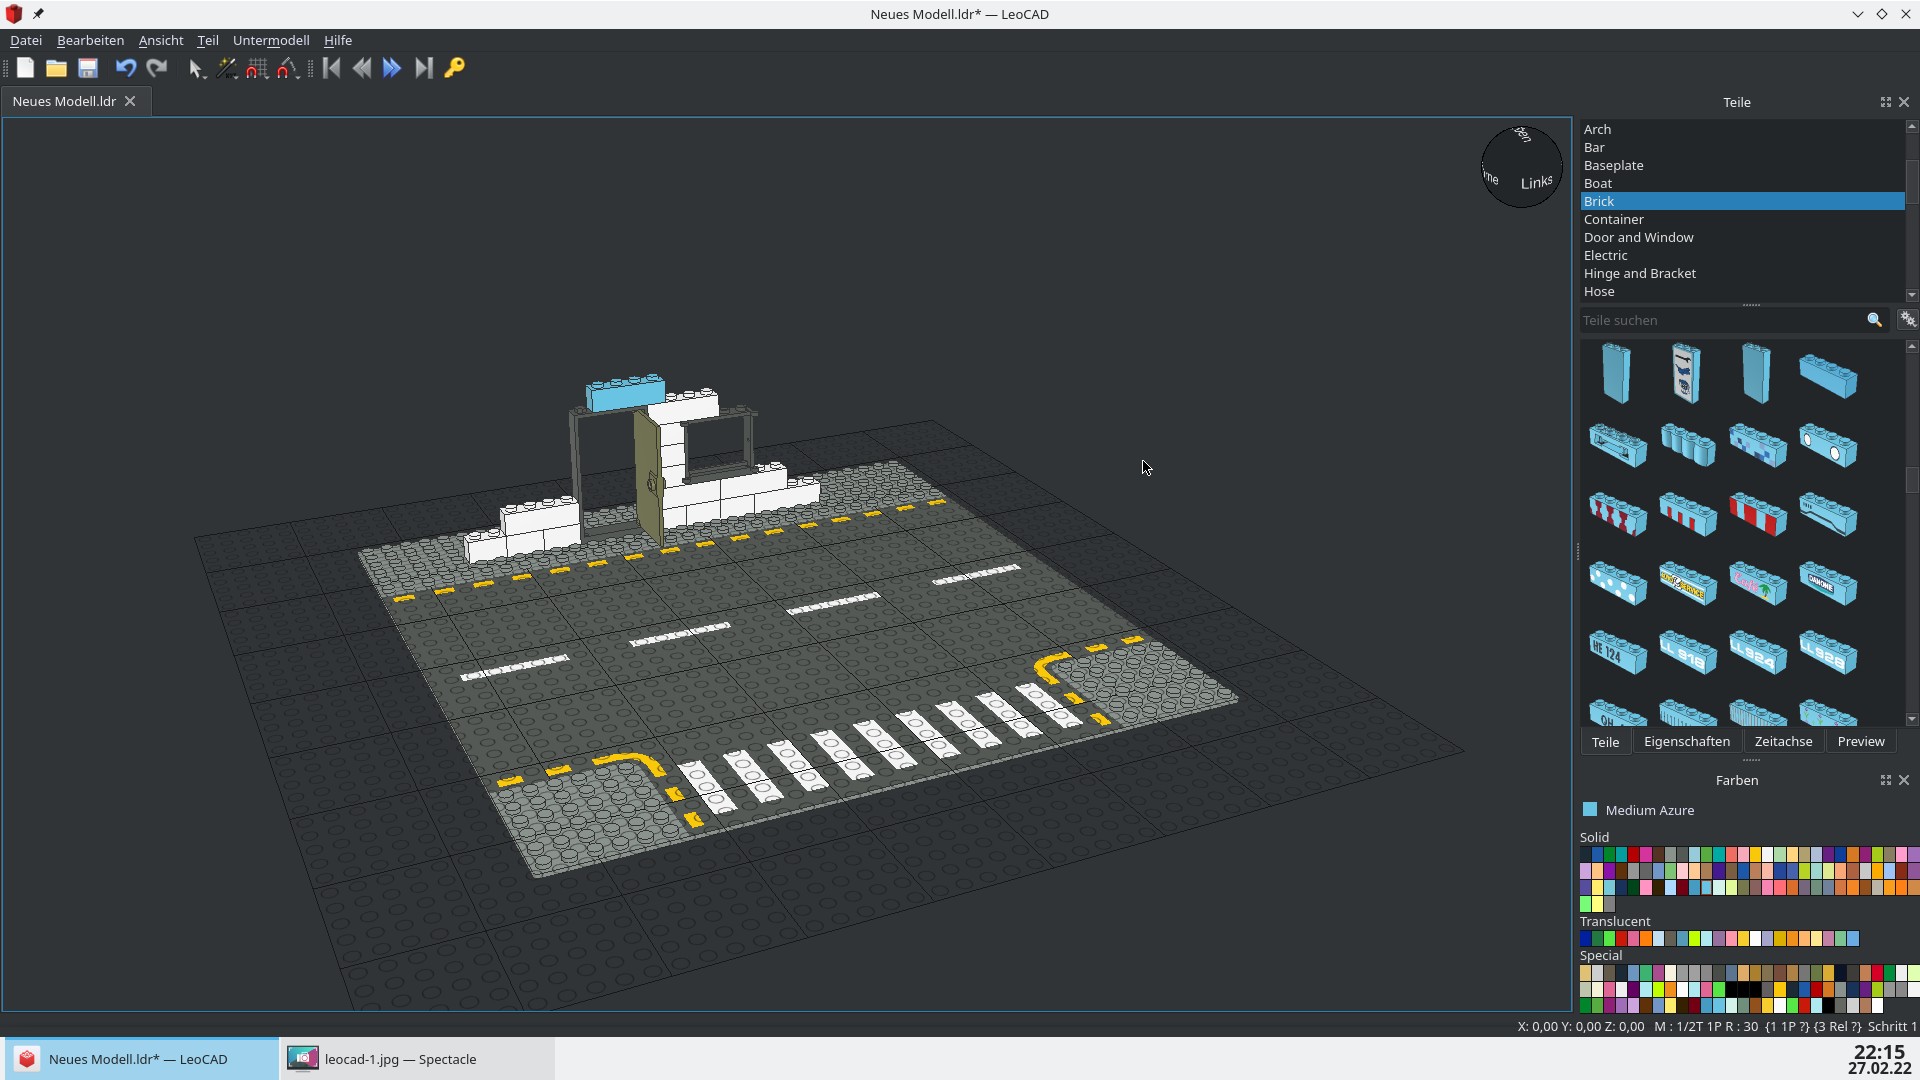Open the Untermodell menu
This screenshot has height=1080, width=1920.
tap(271, 40)
